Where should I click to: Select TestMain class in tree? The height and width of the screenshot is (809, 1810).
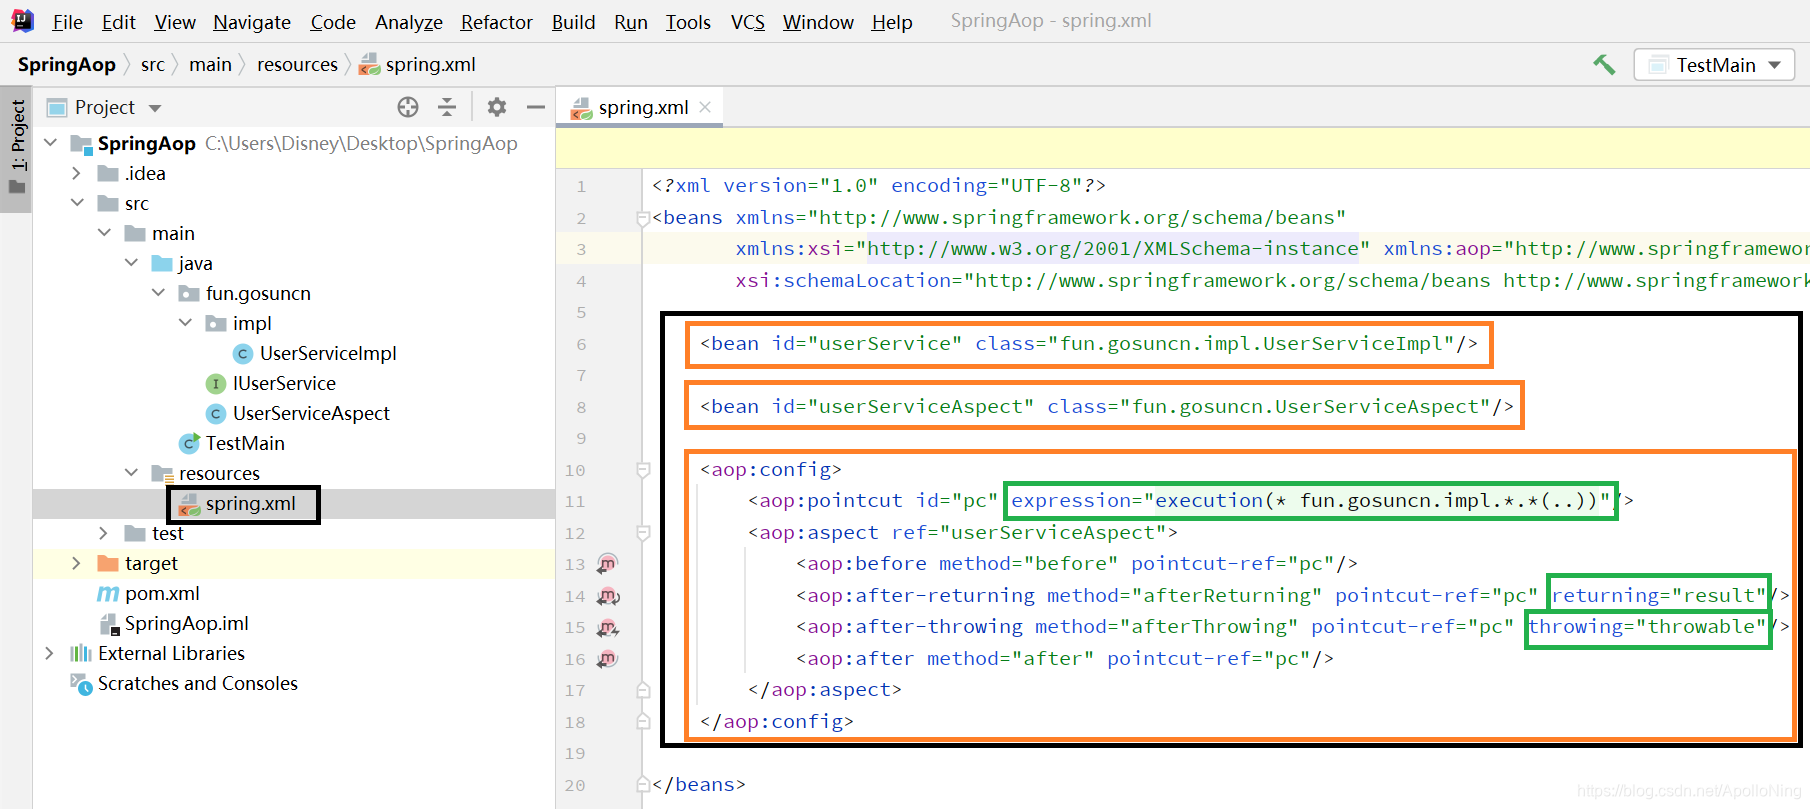point(245,443)
